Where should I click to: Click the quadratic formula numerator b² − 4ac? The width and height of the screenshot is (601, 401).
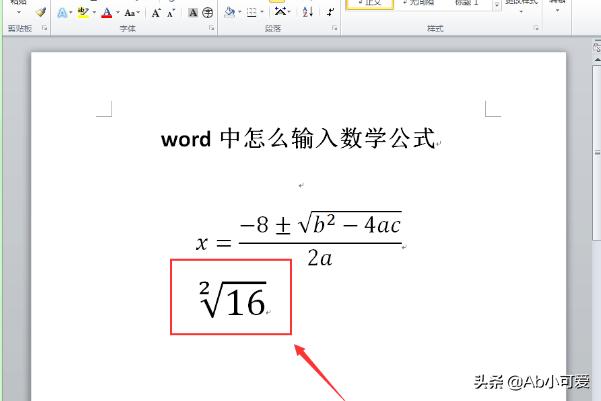[357, 224]
